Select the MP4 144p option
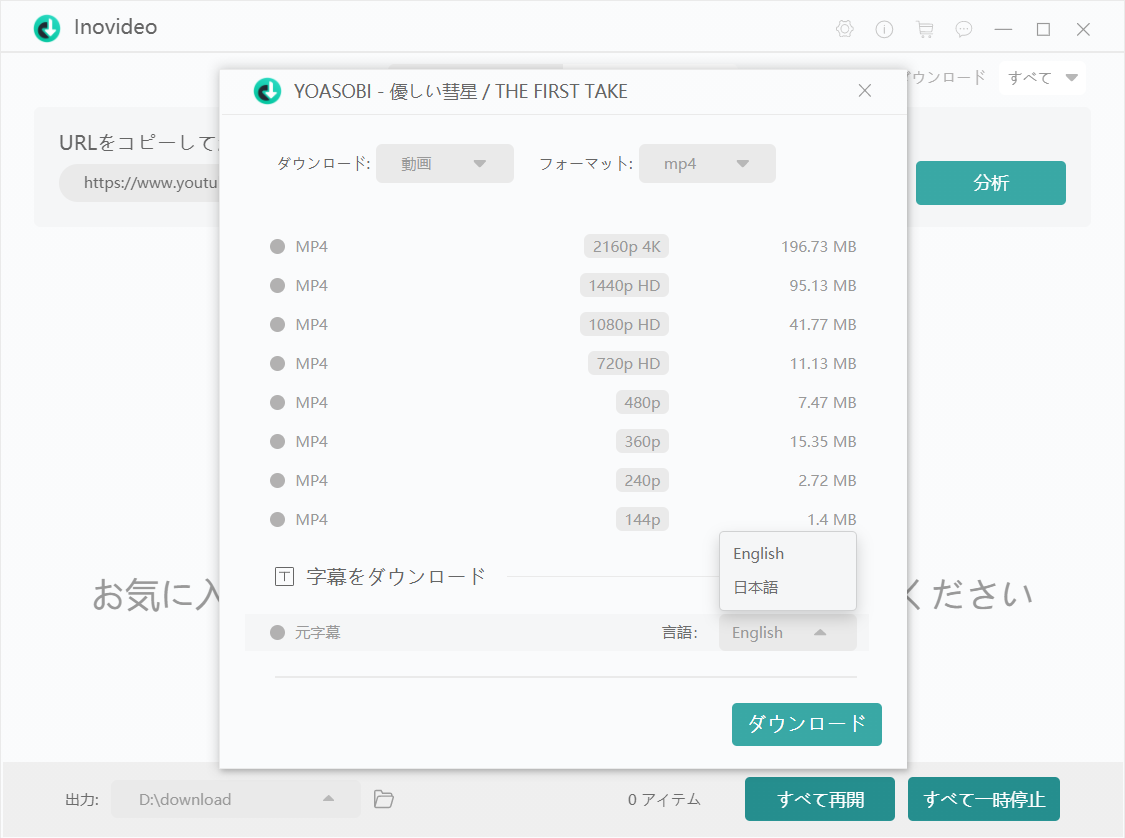Screen dimensions: 1125x838 278,519
